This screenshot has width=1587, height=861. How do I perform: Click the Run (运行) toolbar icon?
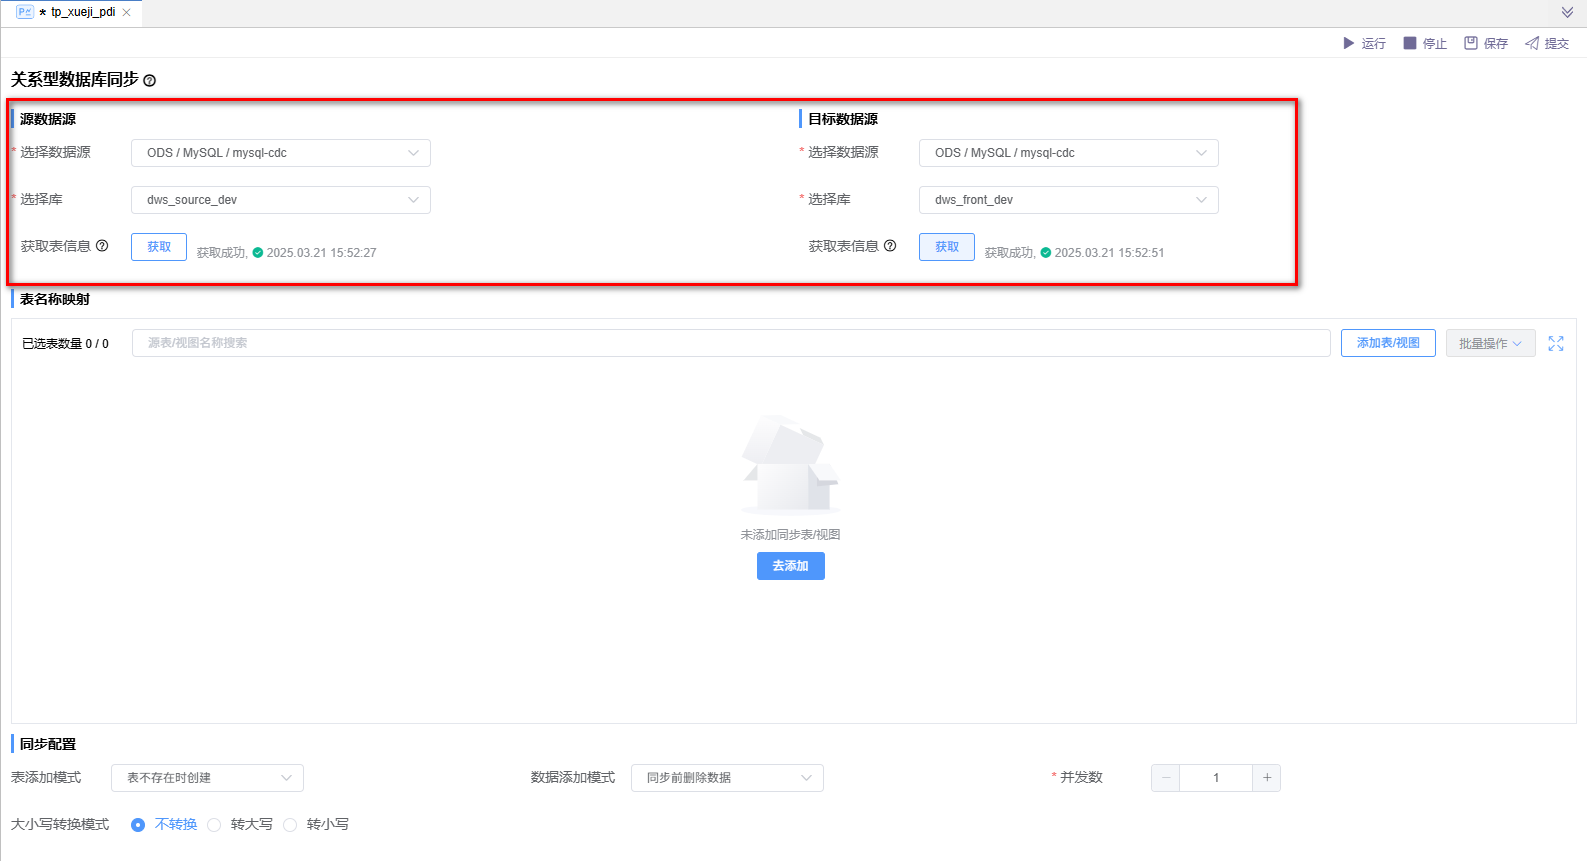pos(1349,43)
